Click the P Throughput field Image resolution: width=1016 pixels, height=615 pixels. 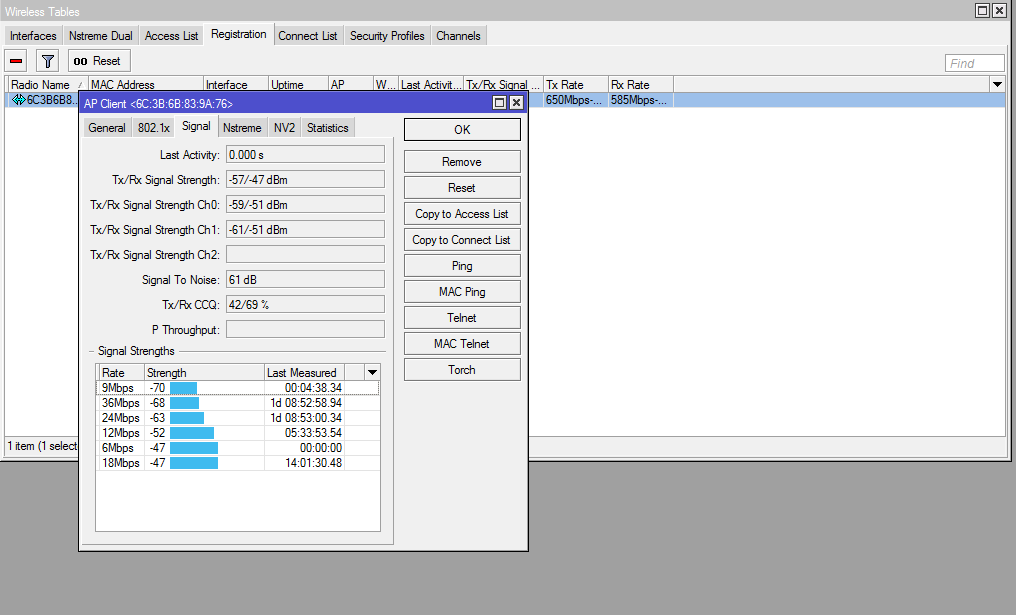coord(305,330)
